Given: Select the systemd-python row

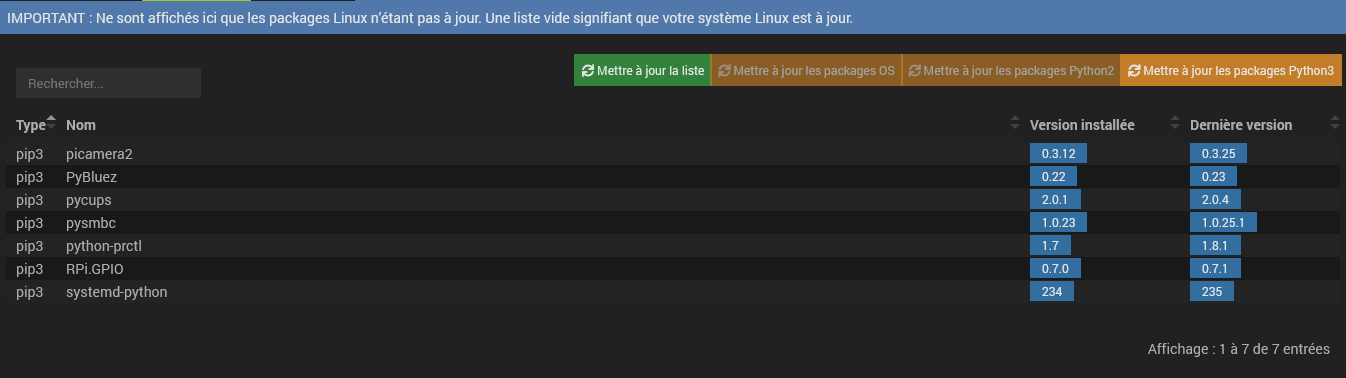Looking at the screenshot, I should (x=673, y=292).
